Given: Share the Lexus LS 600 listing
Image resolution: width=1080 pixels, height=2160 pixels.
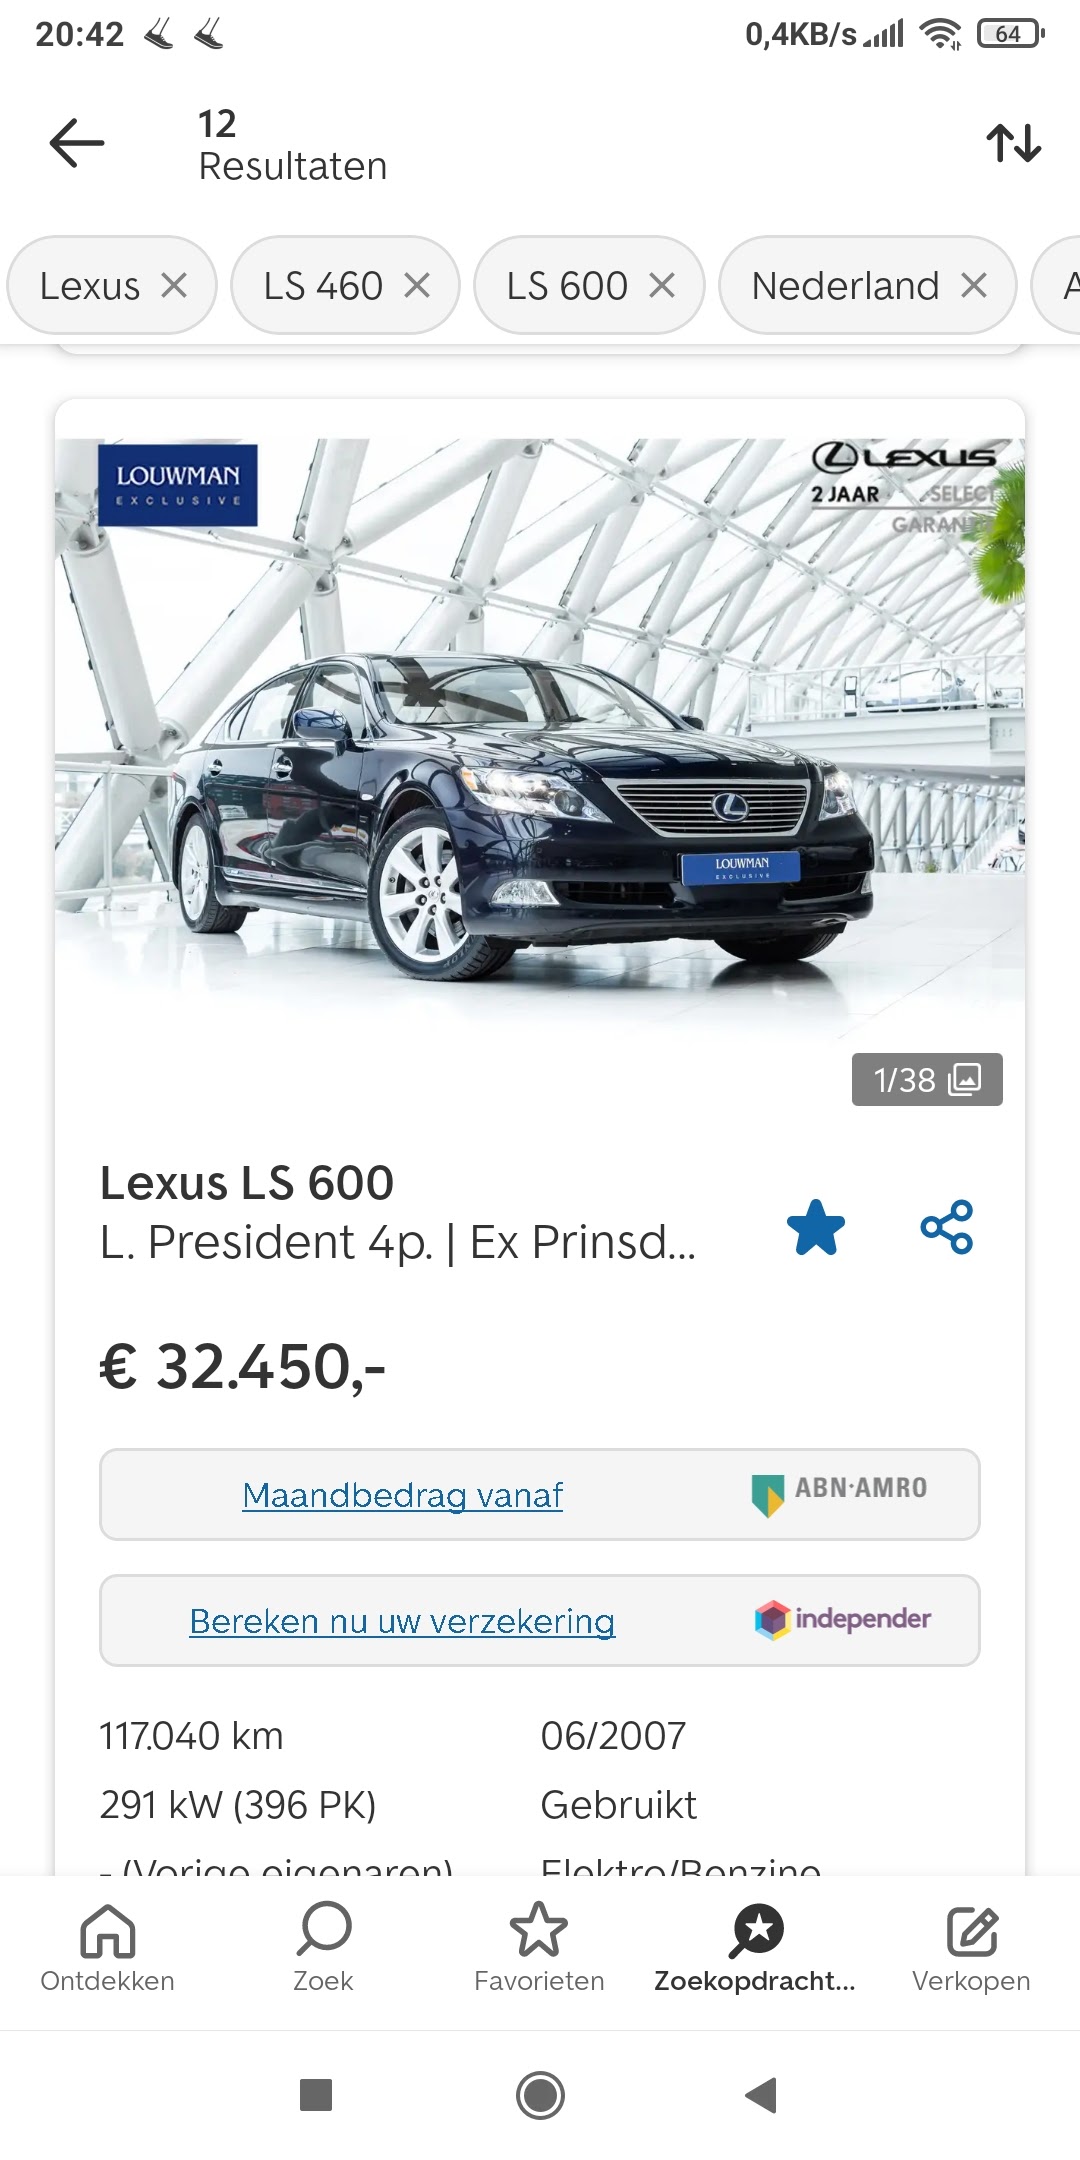Looking at the screenshot, I should pos(947,1227).
